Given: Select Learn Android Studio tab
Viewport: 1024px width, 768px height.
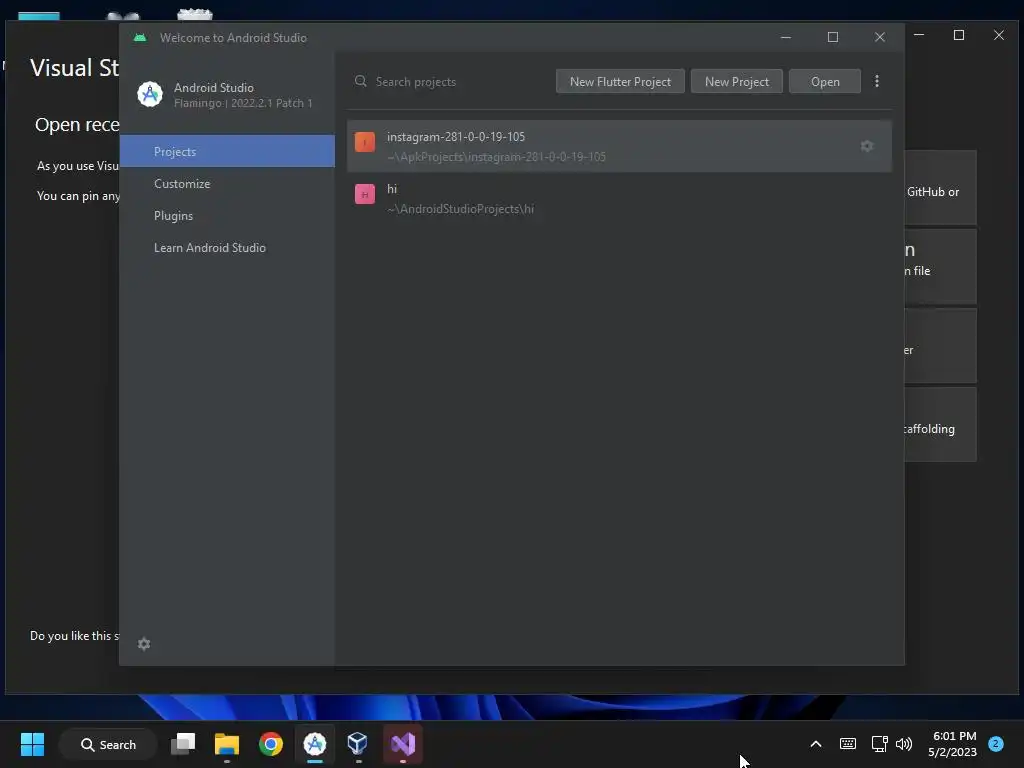Looking at the screenshot, I should click(227, 248).
